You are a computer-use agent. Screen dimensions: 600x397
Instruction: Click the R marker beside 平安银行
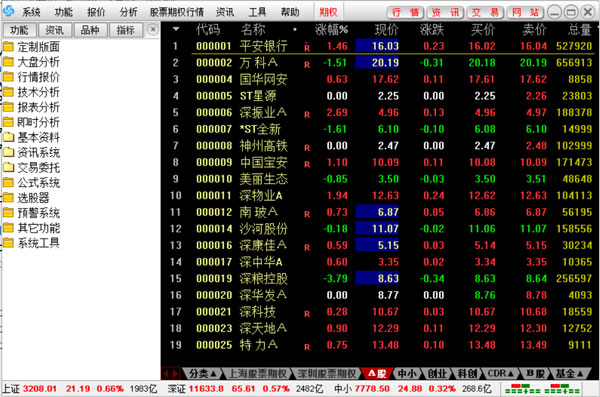tap(307, 47)
